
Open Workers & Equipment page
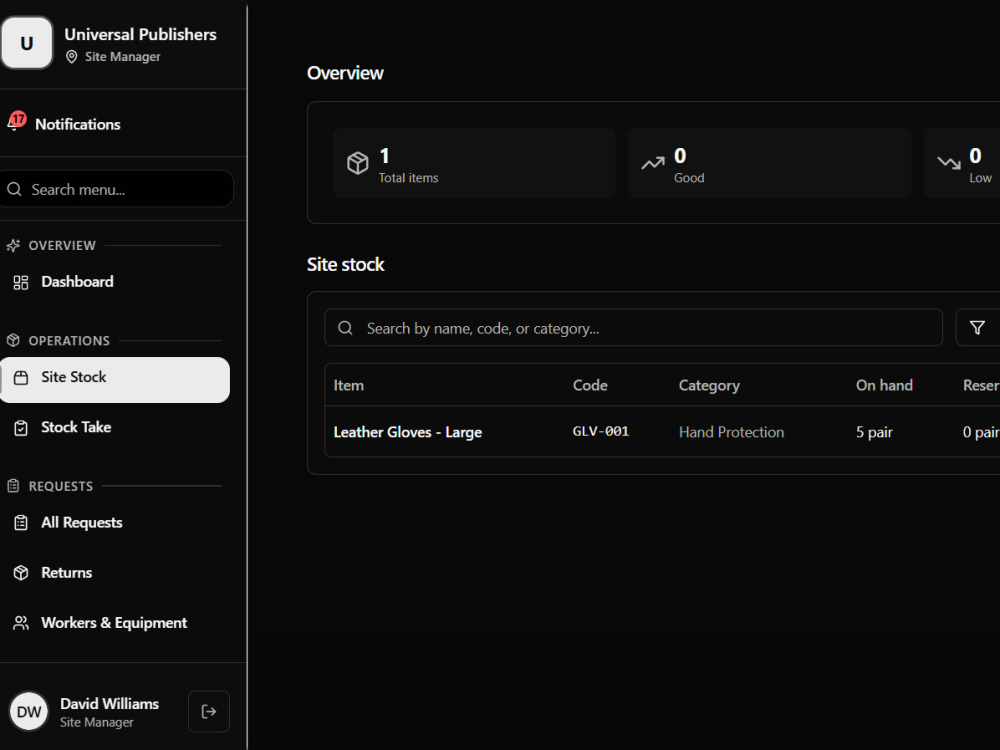pos(115,623)
